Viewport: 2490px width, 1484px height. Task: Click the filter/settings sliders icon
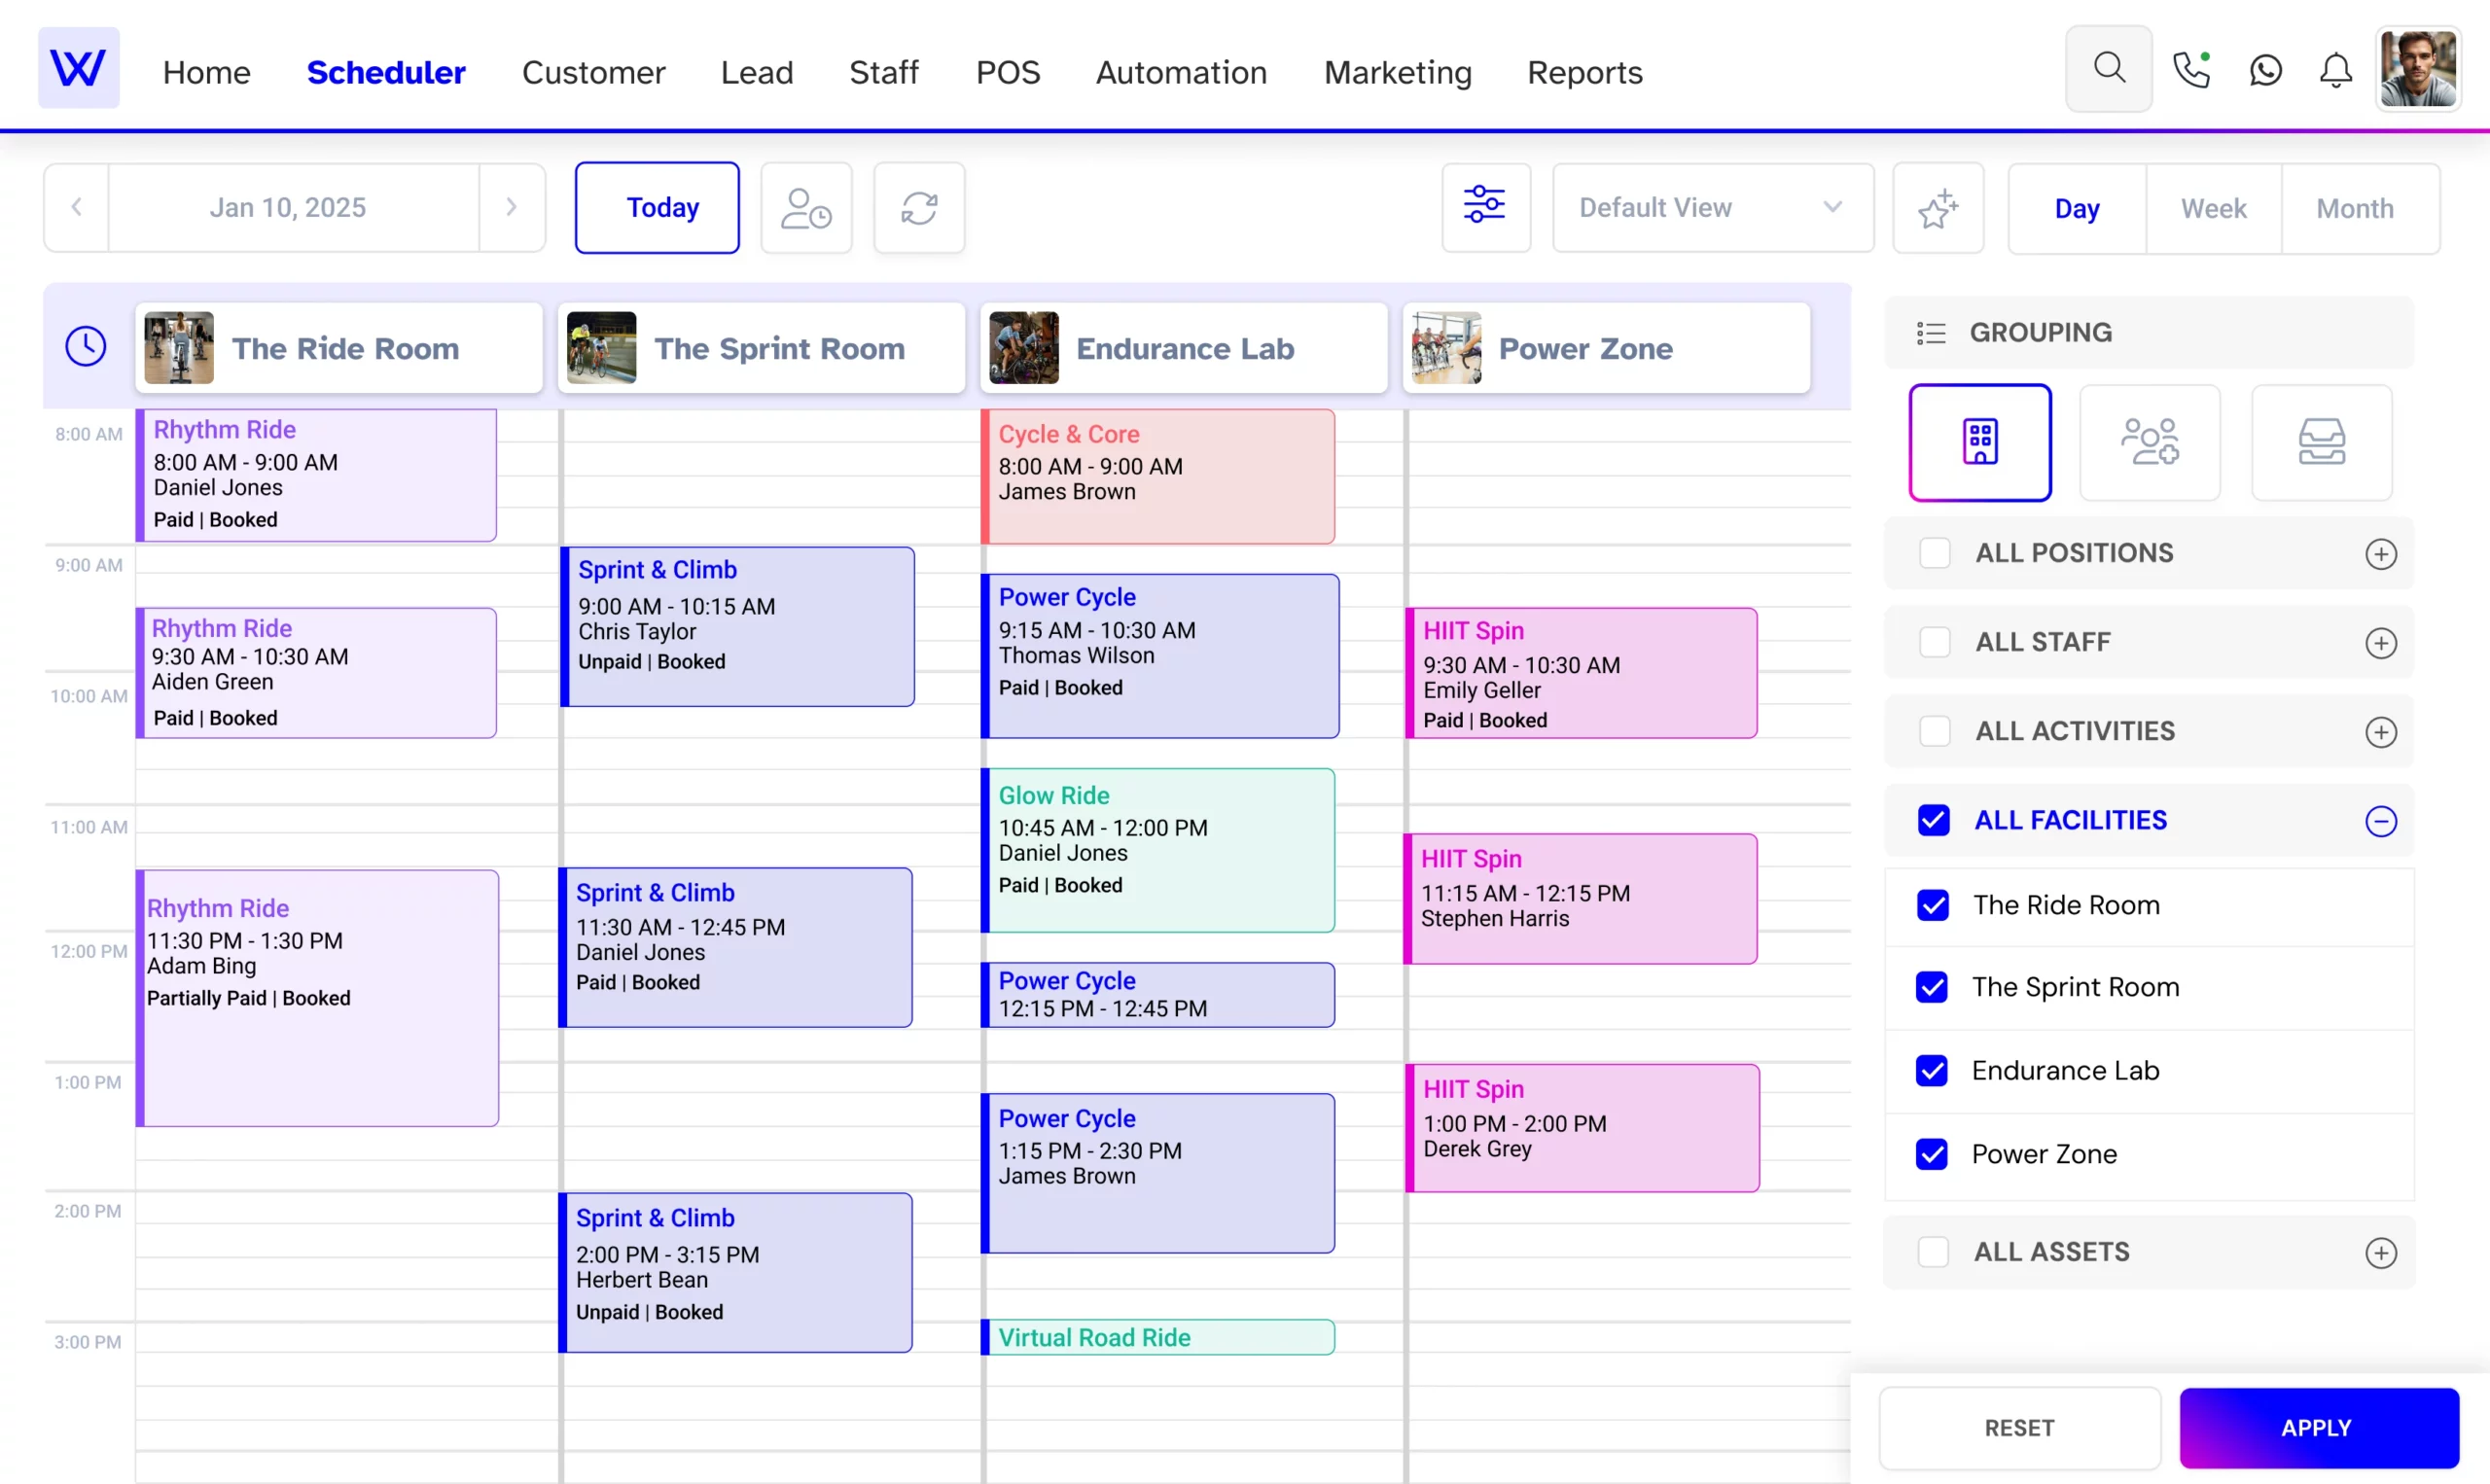(1485, 207)
